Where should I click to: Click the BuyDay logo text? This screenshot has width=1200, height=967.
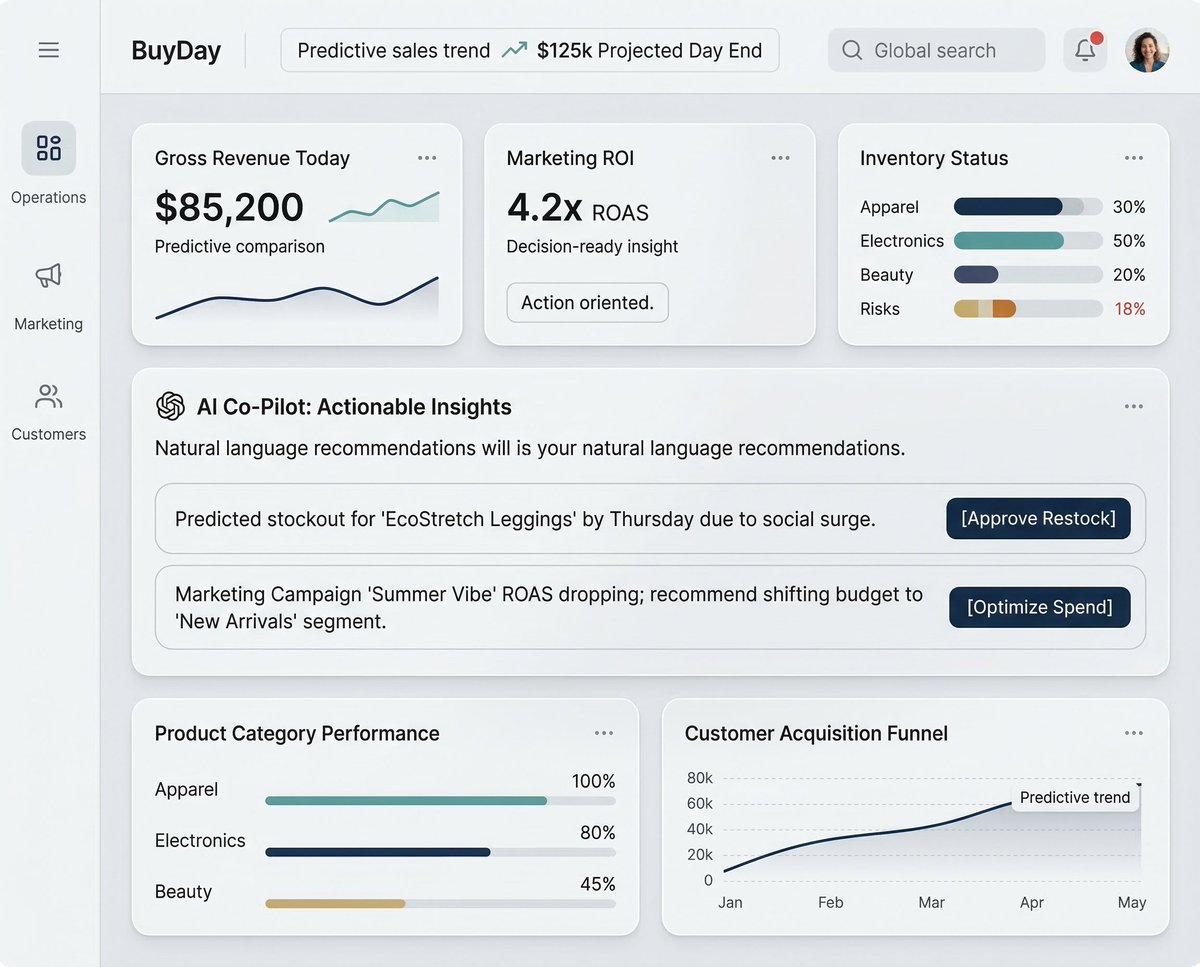point(176,50)
